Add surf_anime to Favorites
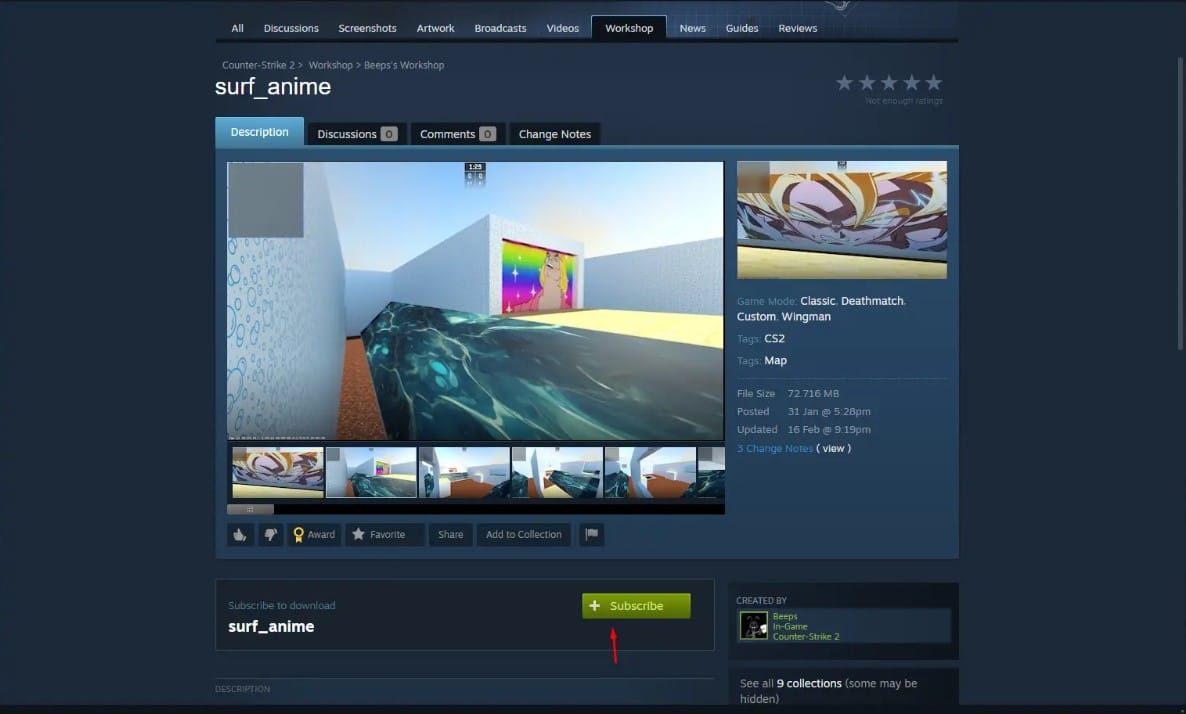This screenshot has height=714, width=1186. pyautogui.click(x=385, y=535)
